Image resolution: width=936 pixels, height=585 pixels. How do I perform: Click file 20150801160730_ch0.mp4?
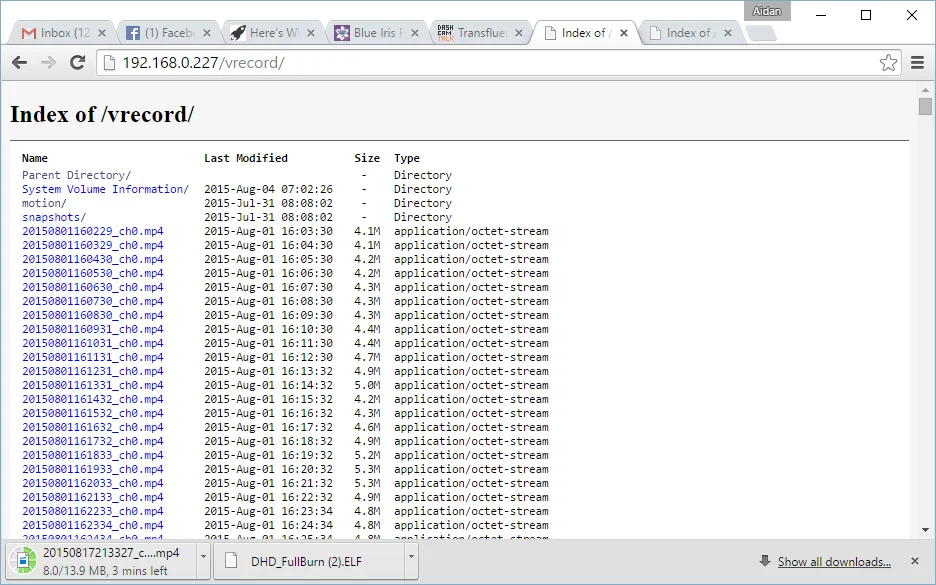click(93, 301)
